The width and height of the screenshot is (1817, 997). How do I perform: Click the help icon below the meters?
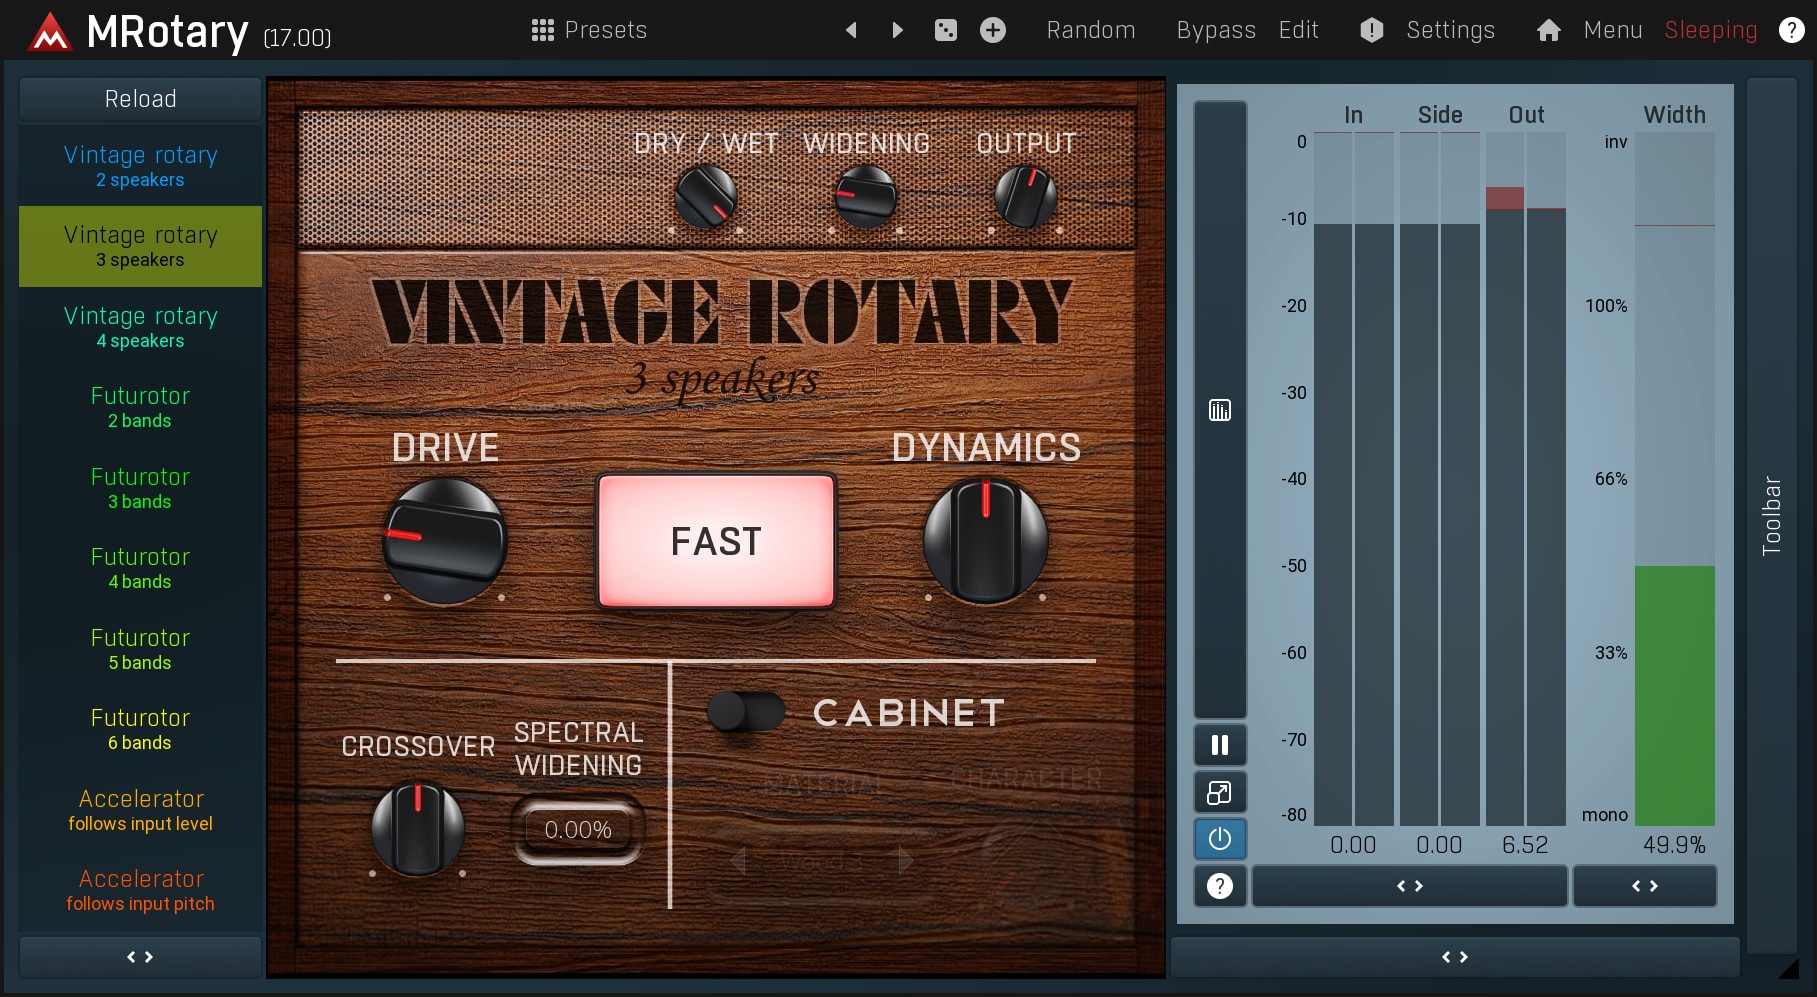coord(1219,886)
